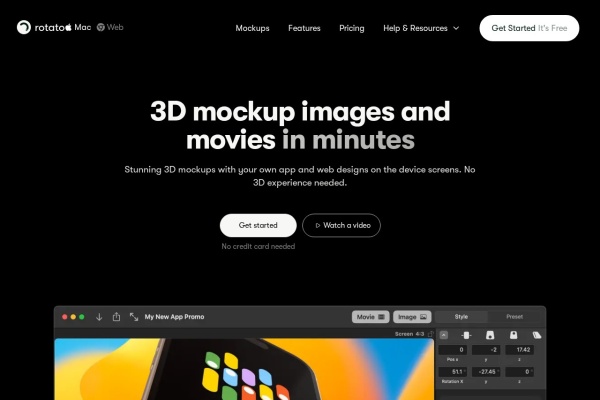Viewport: 600px width, 400px height.
Task: Click the Pos x field showing 0
Action: [x=452, y=350]
